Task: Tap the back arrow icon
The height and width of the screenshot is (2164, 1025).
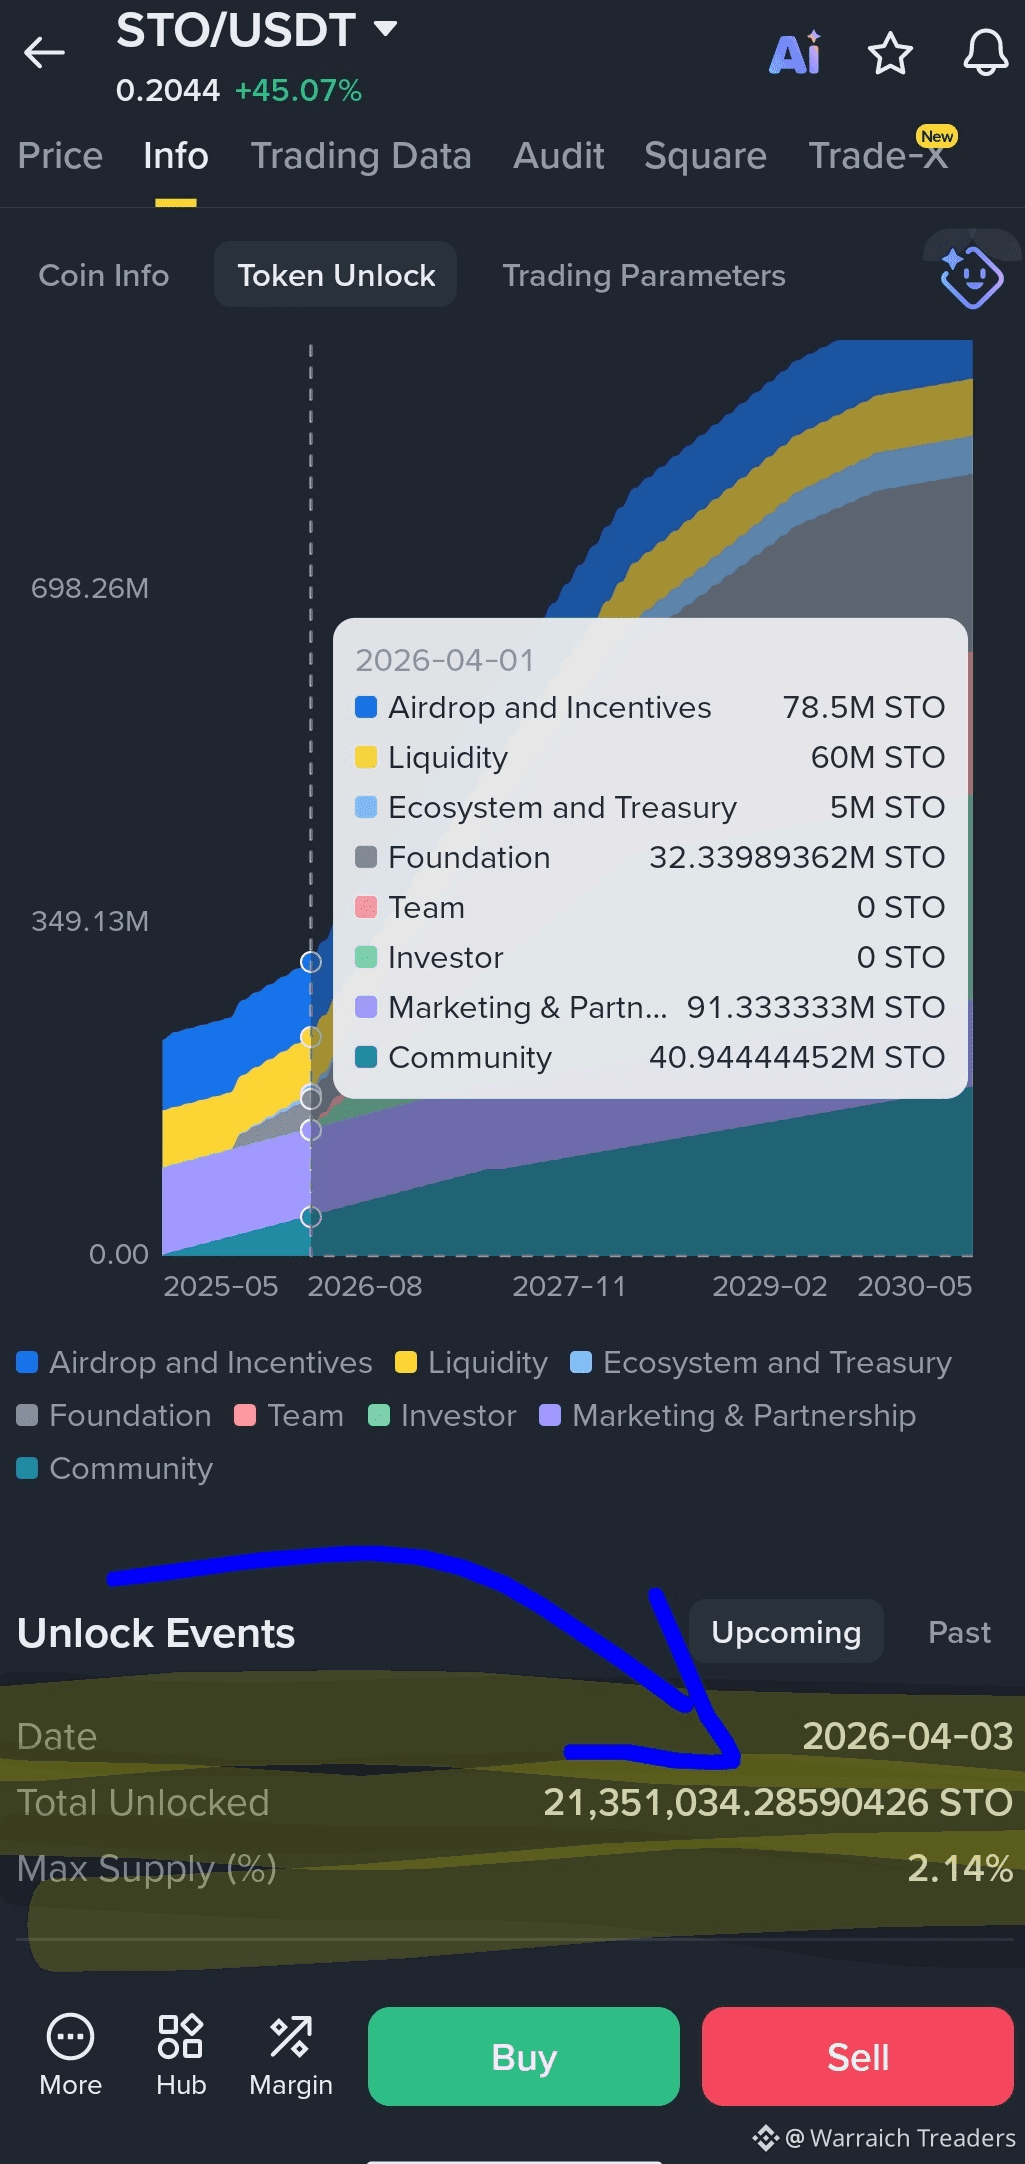Action: click(44, 52)
